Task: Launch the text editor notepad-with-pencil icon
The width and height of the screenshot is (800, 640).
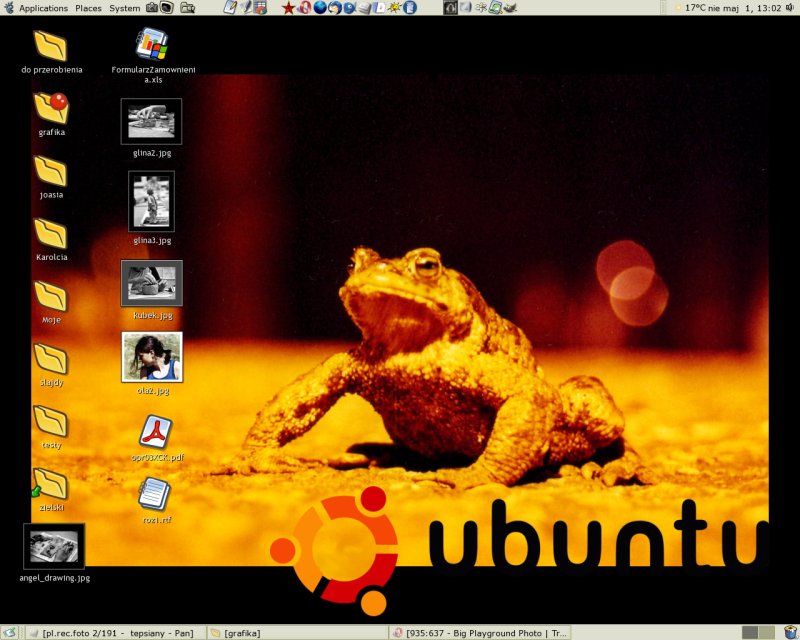Action: click(x=230, y=8)
